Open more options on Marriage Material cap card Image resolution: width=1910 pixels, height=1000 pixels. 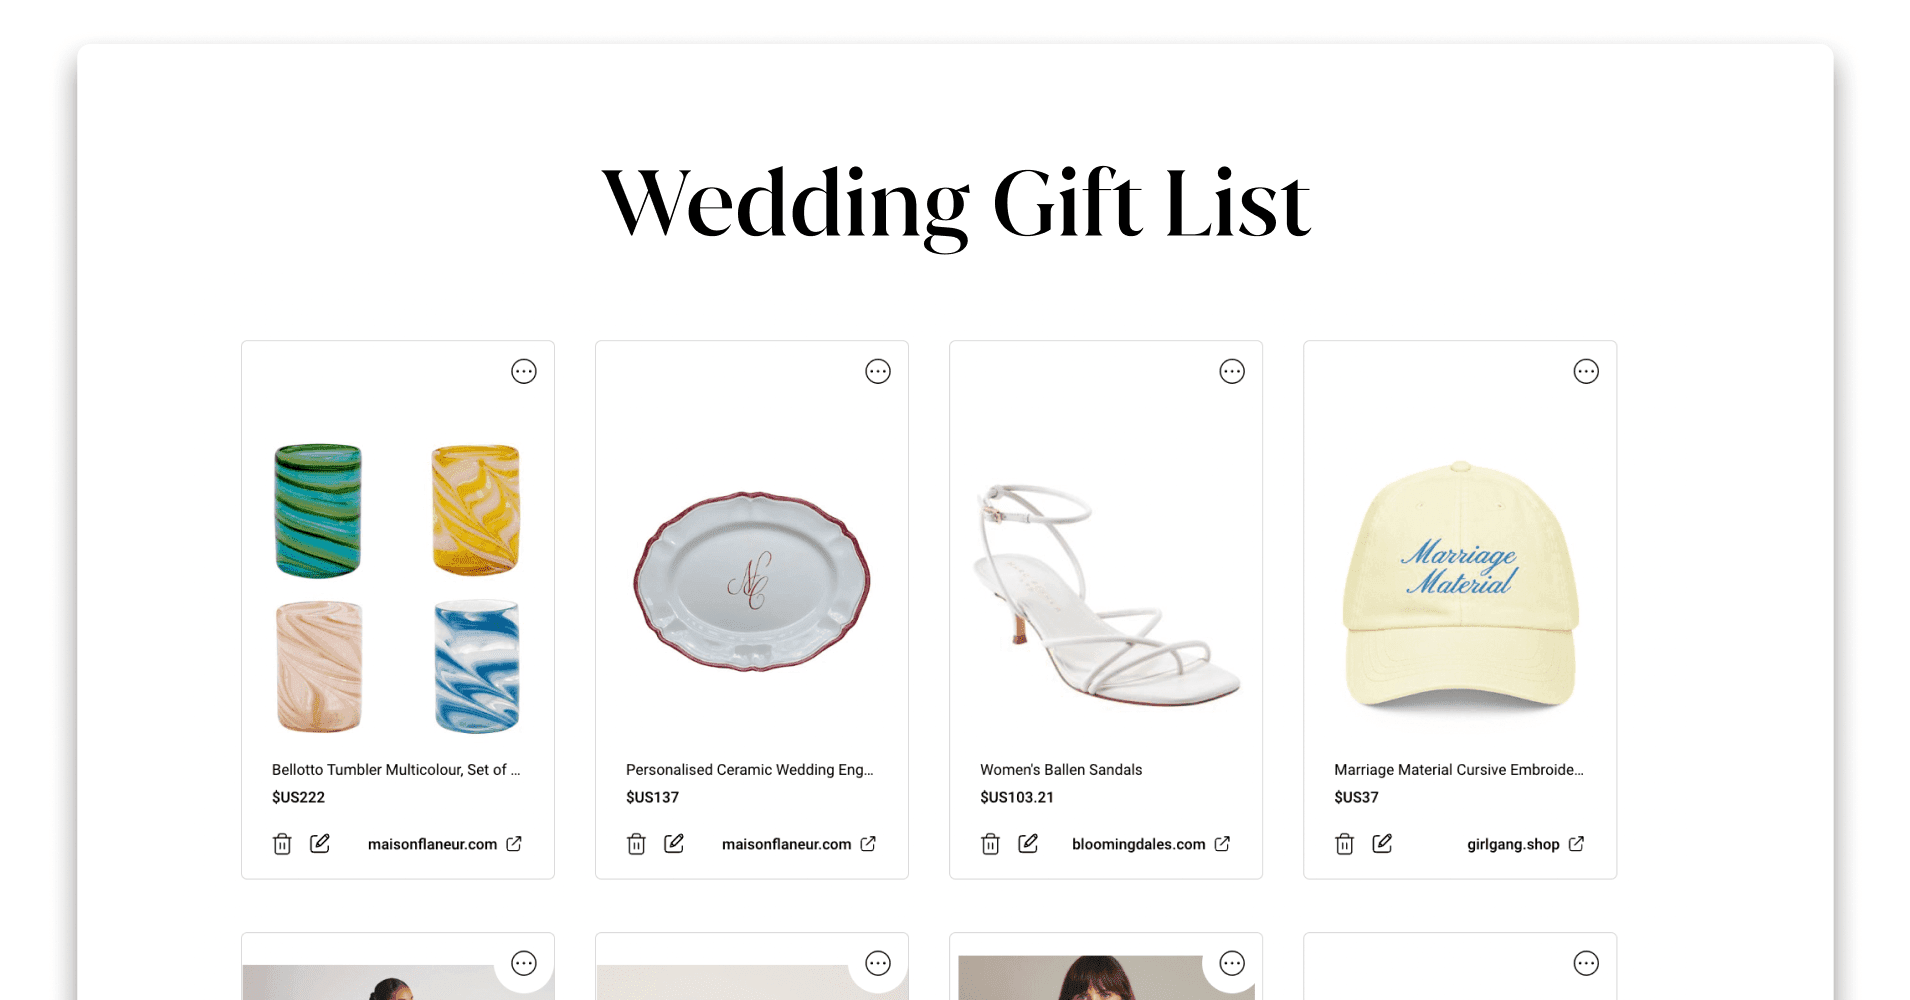click(x=1586, y=372)
